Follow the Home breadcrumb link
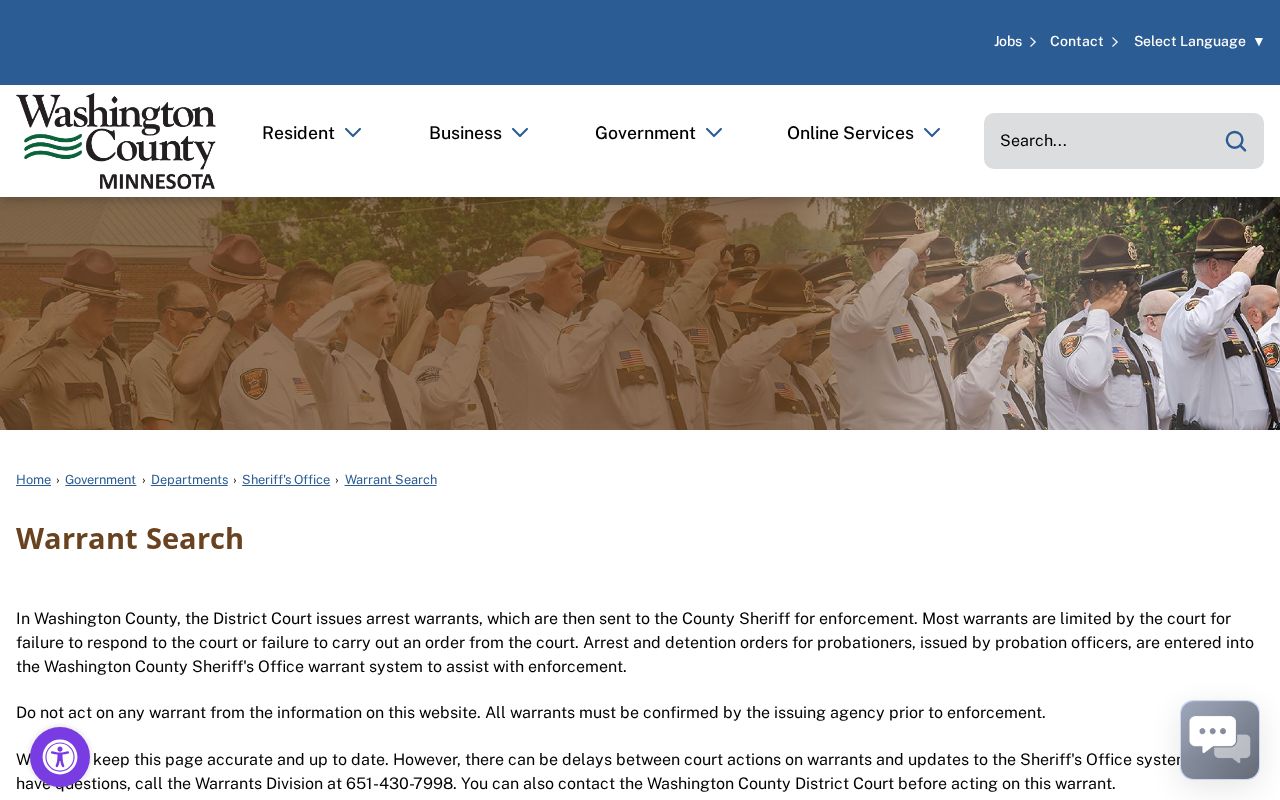 [33, 480]
